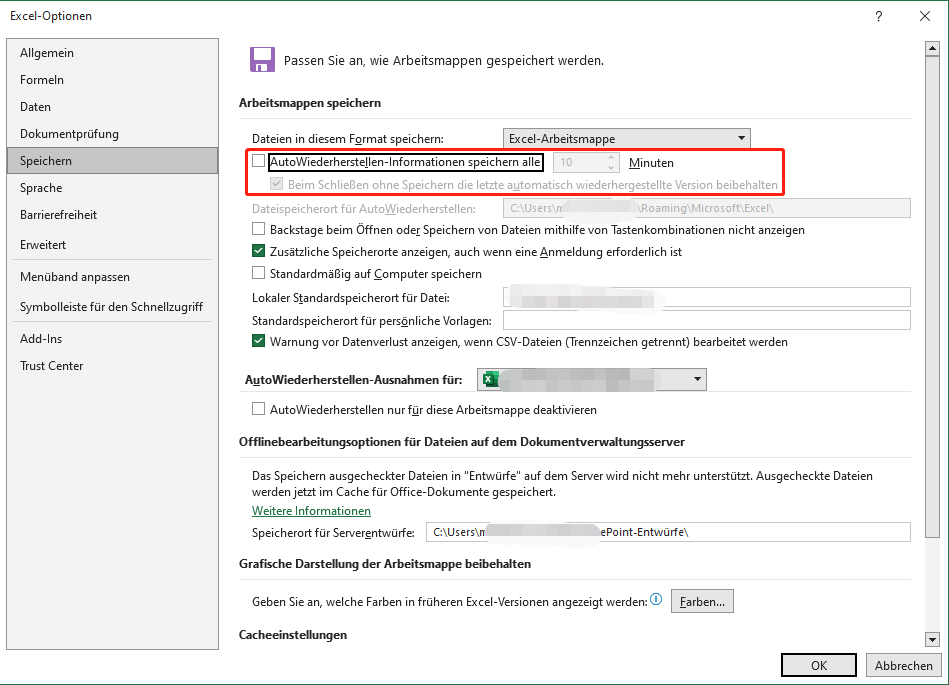Click the Standardspeicherort für persönliche Vorlagen field

pos(706,320)
